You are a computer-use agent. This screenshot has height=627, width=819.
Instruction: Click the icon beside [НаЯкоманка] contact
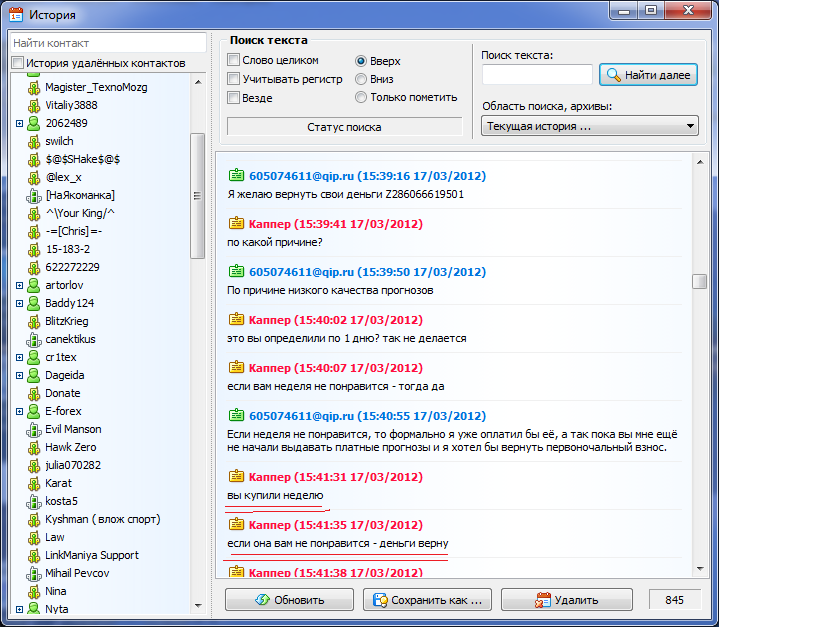tap(34, 195)
